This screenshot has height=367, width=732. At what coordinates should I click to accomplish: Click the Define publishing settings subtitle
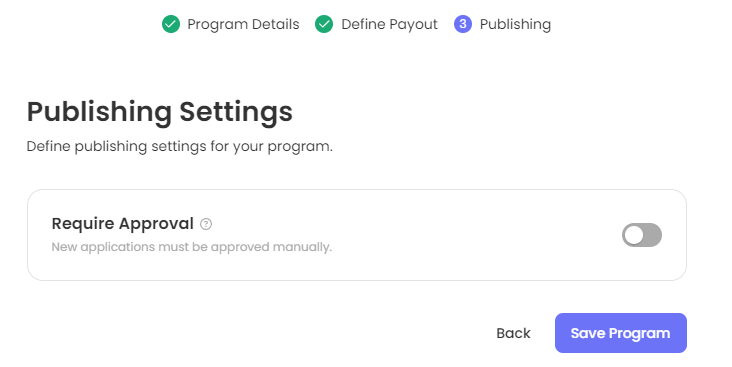pyautogui.click(x=180, y=147)
